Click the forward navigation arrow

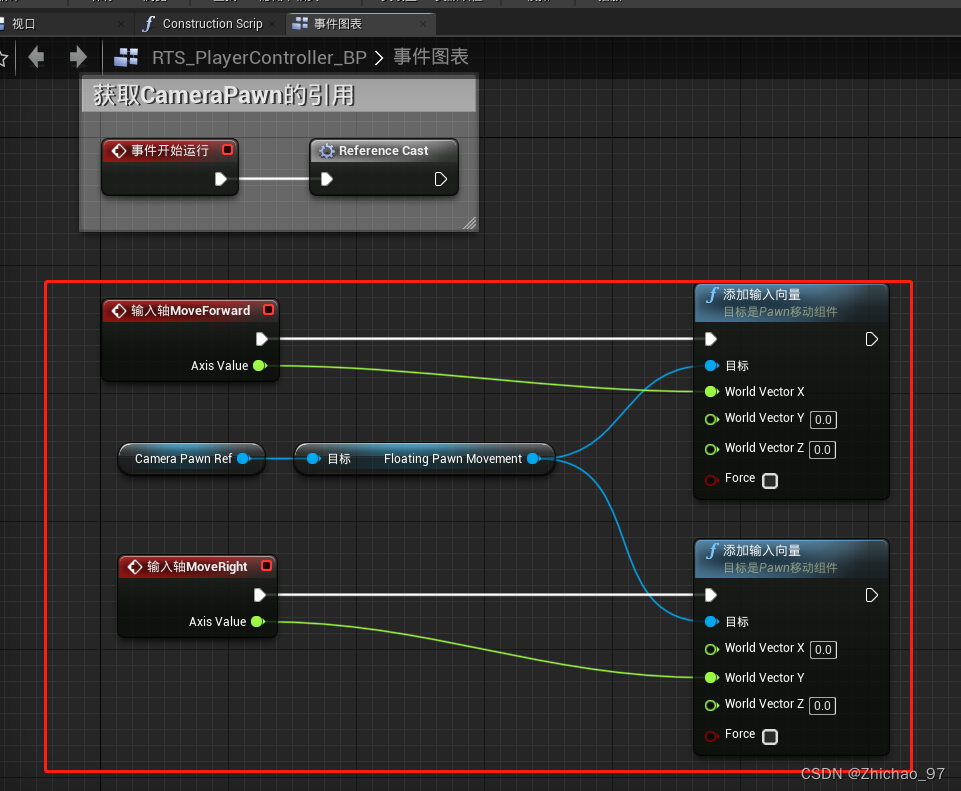(x=77, y=58)
